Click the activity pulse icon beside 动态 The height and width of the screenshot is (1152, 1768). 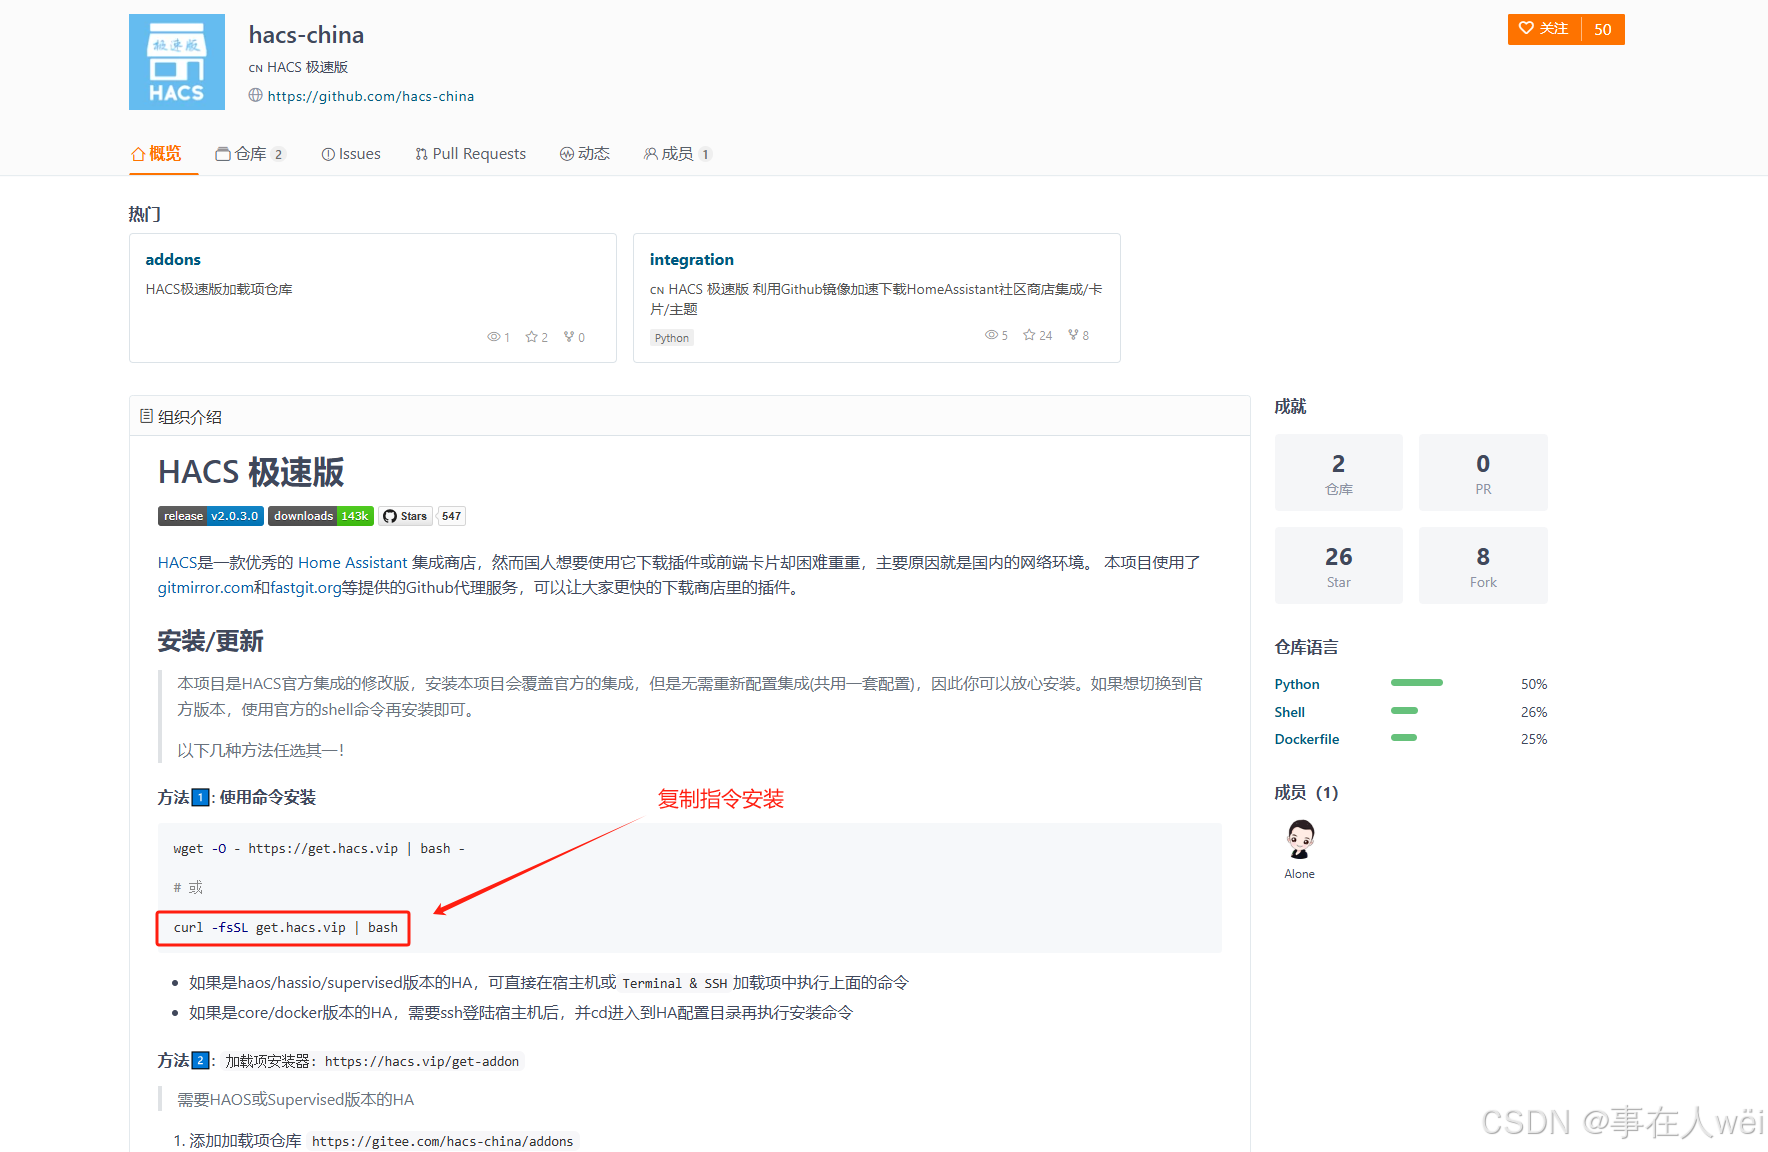pos(567,154)
